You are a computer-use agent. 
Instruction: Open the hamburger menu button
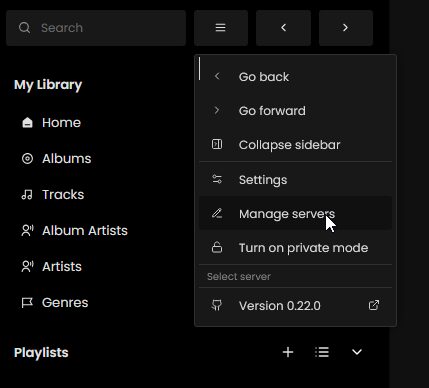point(221,28)
